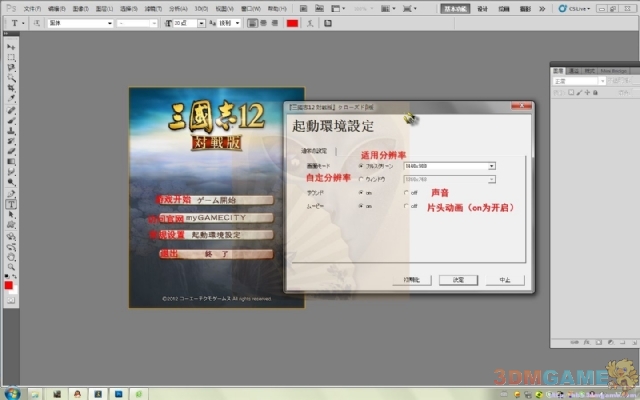Select the フルスクリーン radio button
The height and width of the screenshot is (400, 640).
(x=361, y=166)
